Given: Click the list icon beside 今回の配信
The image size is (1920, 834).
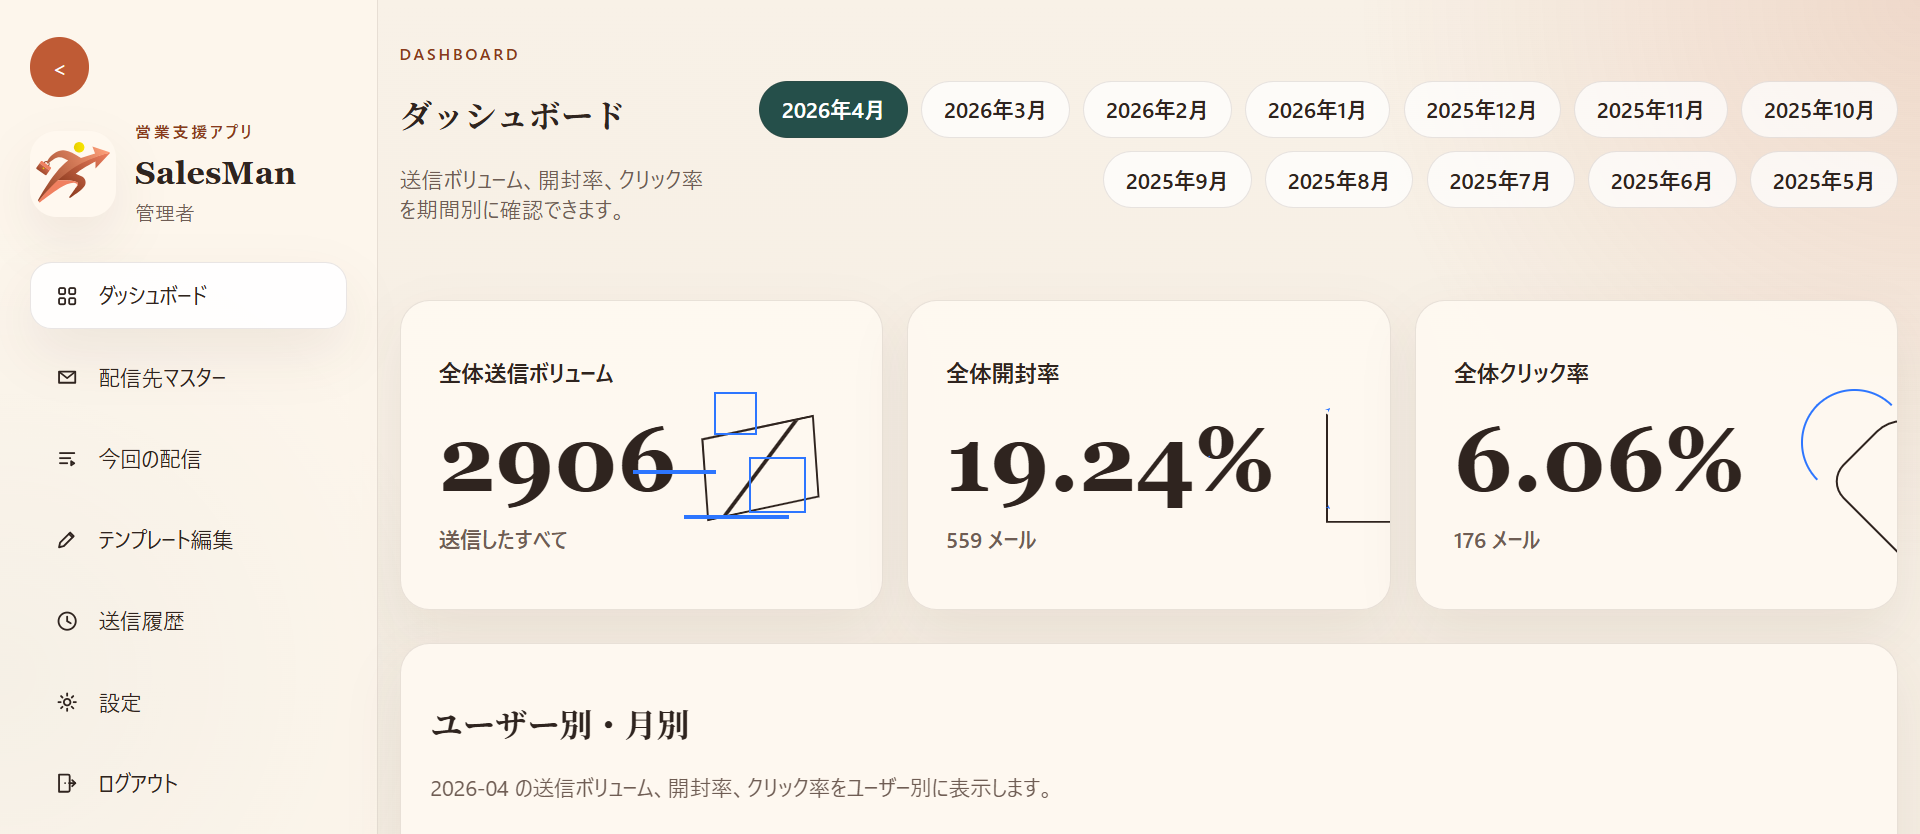Looking at the screenshot, I should [67, 459].
